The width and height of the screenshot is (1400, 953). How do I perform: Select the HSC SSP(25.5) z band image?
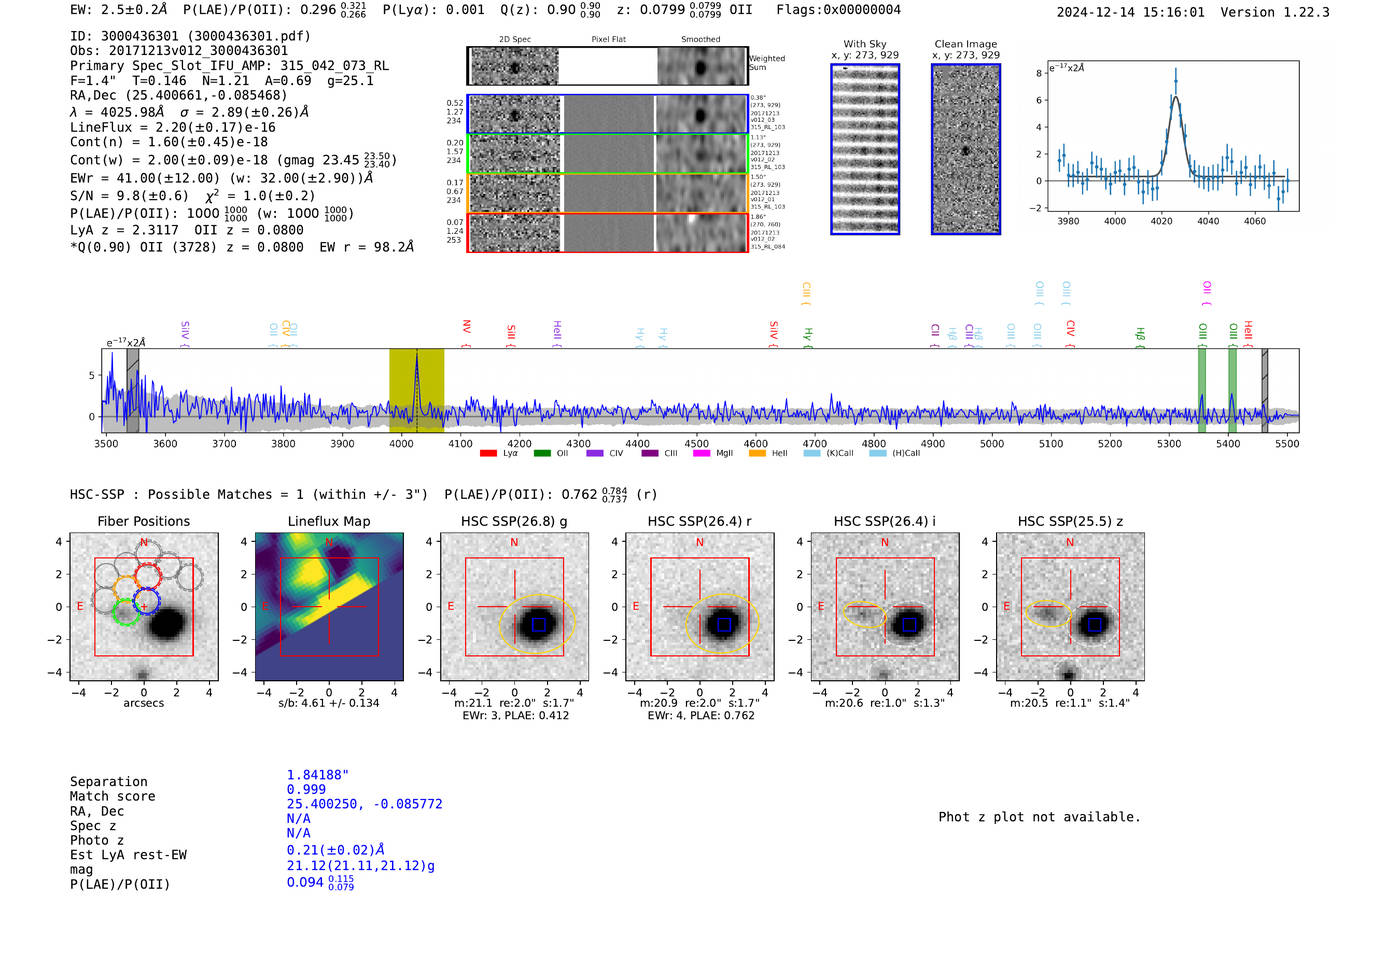tap(1070, 607)
